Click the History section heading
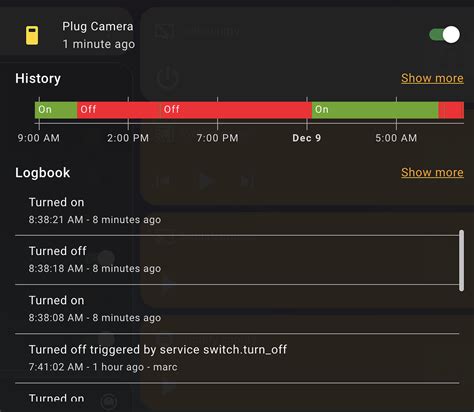Image resolution: width=474 pixels, height=412 pixels. coord(38,78)
